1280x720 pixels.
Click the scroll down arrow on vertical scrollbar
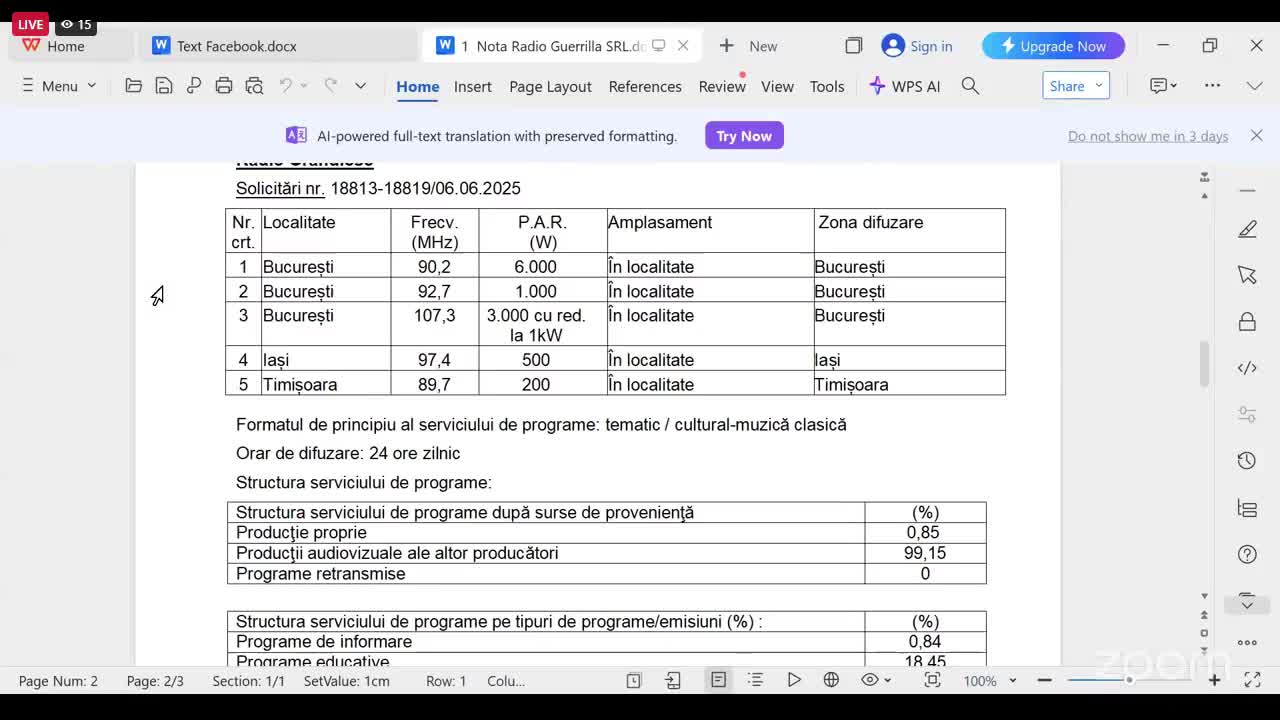(1204, 596)
